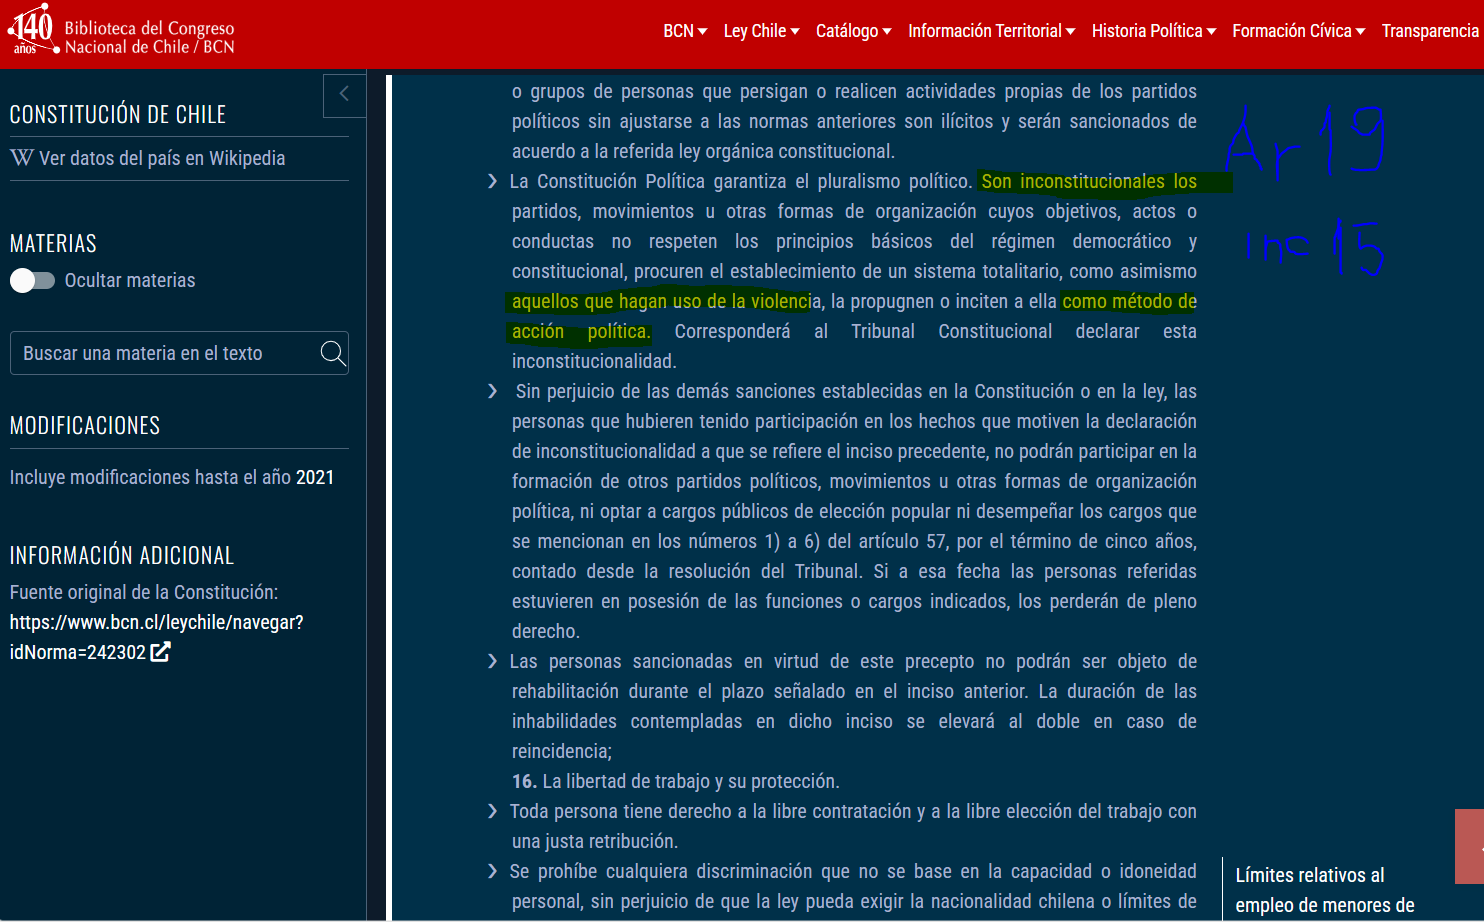1484x922 pixels.
Task: Open the BCN dropdown menu
Action: click(685, 31)
